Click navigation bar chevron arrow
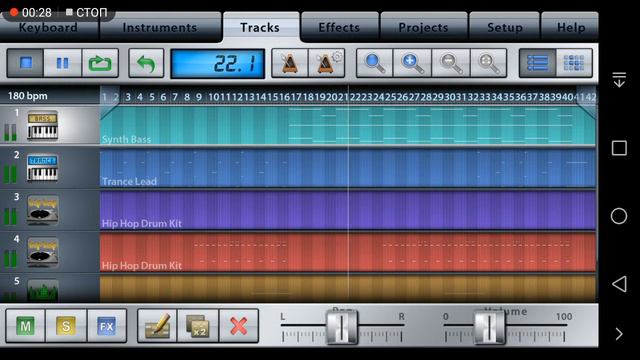Image resolution: width=640 pixels, height=360 pixels. tap(619, 334)
